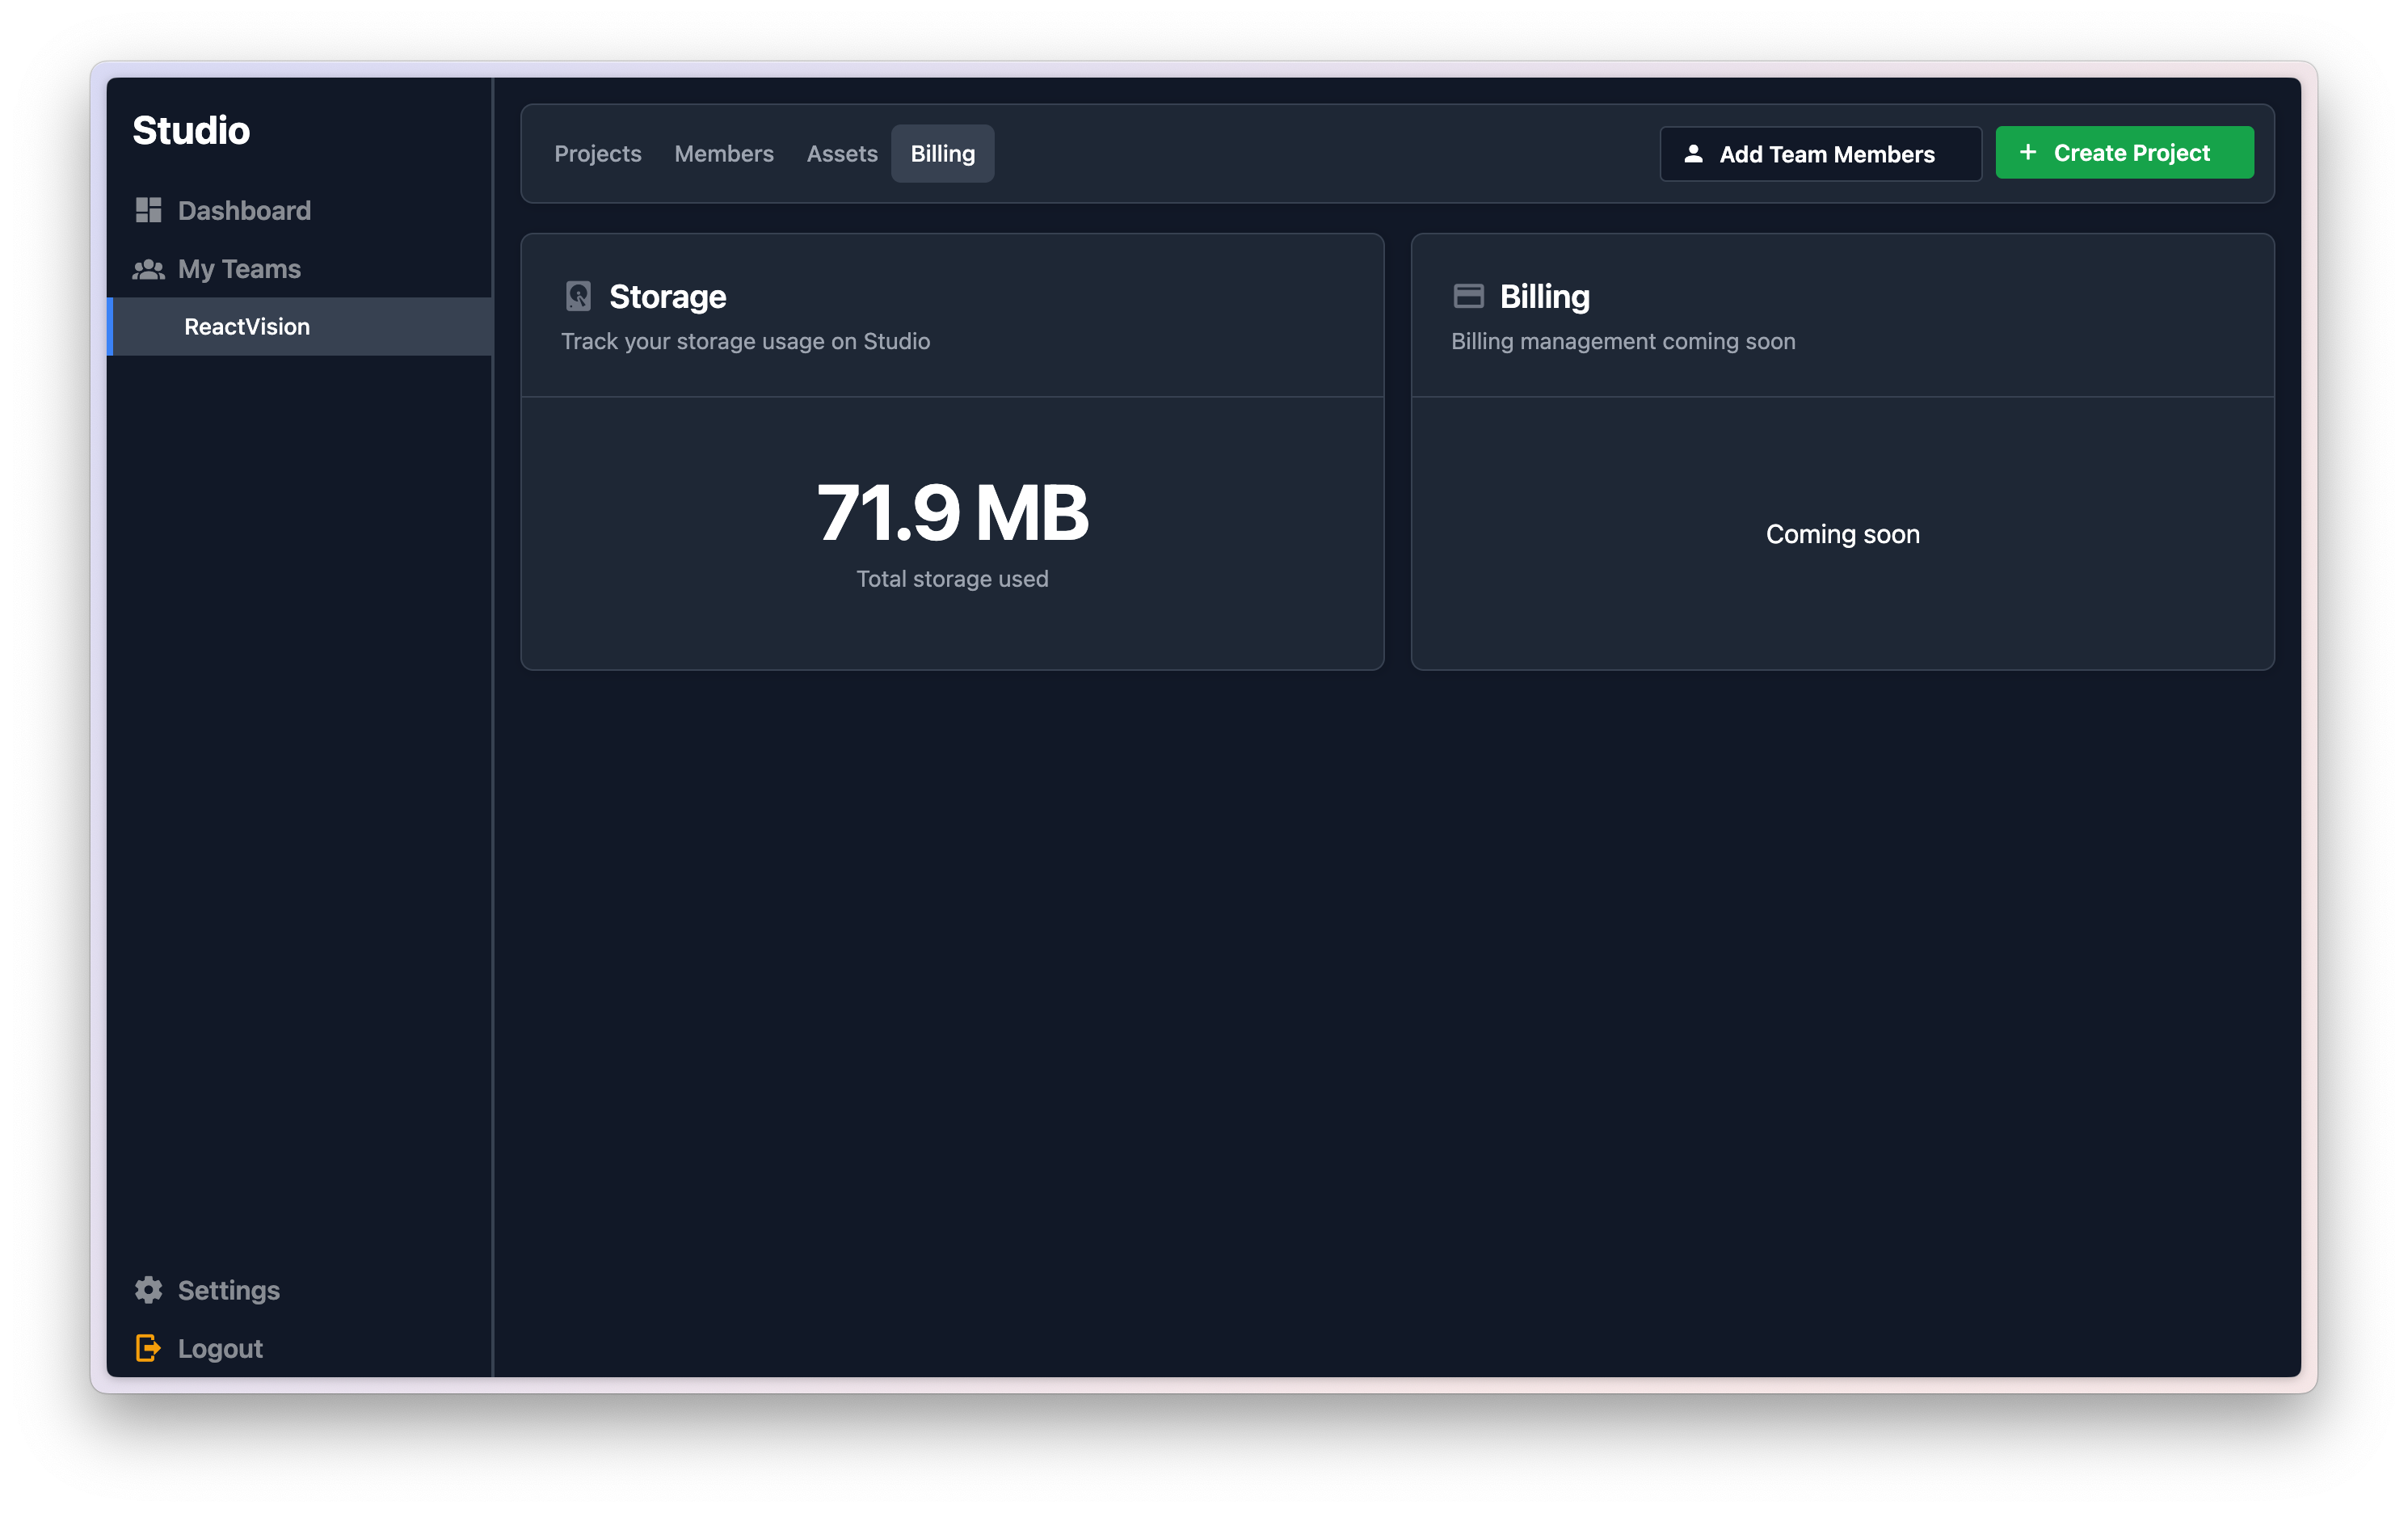
Task: Select the ReactVision team
Action: tap(299, 326)
